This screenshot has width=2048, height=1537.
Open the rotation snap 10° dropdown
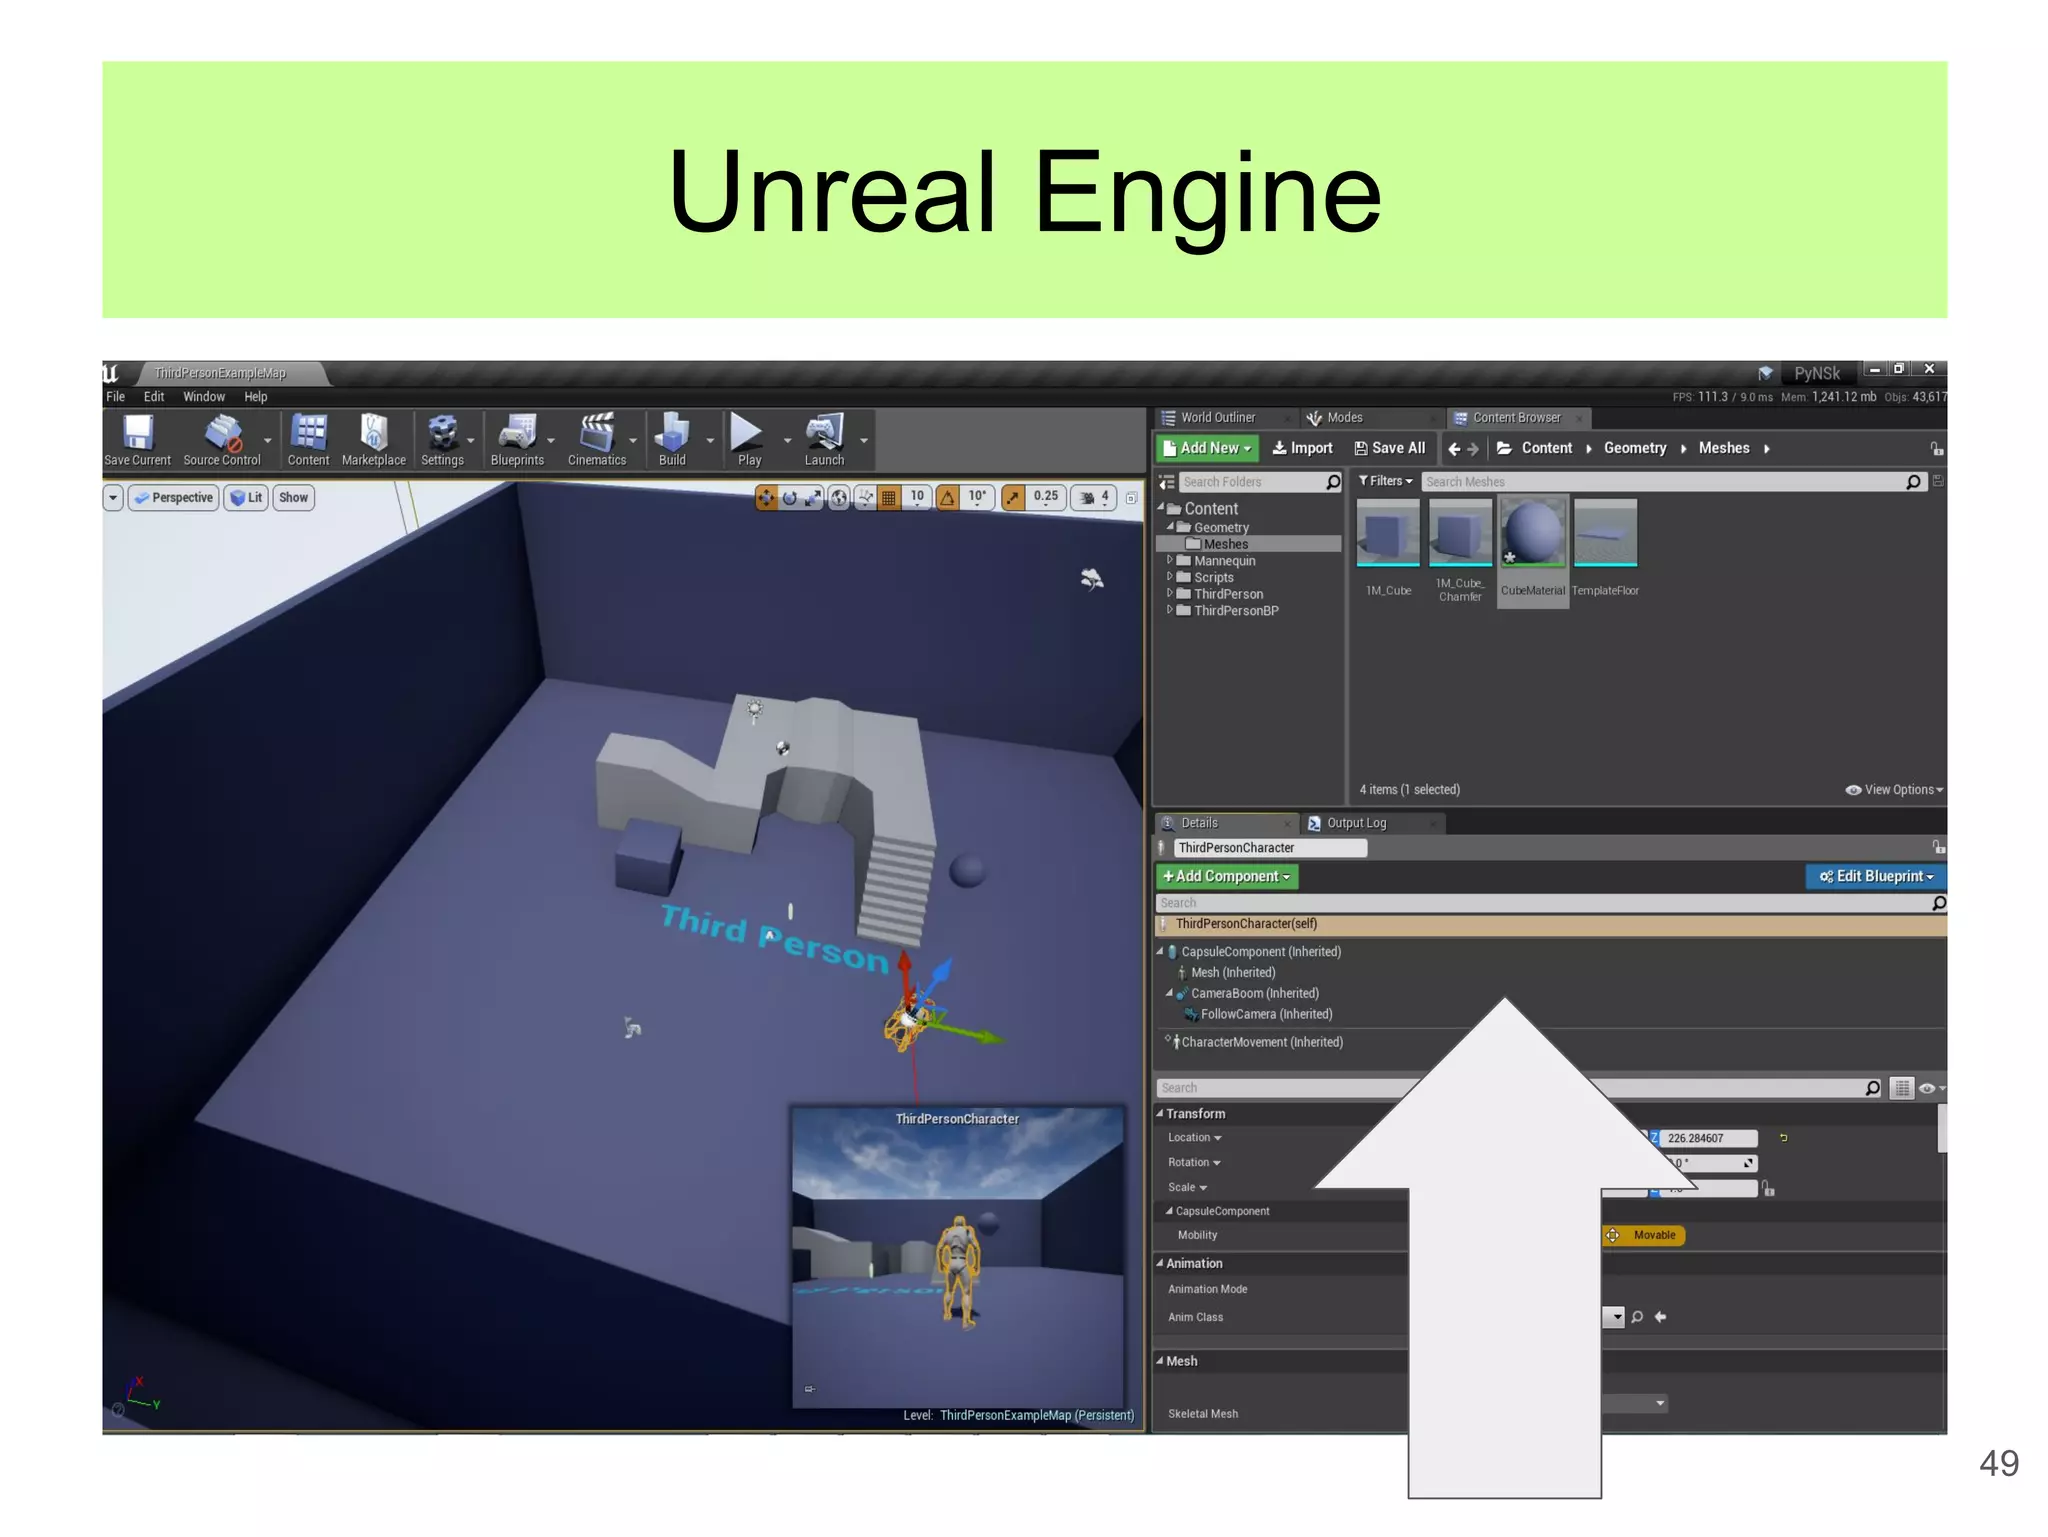(x=977, y=497)
